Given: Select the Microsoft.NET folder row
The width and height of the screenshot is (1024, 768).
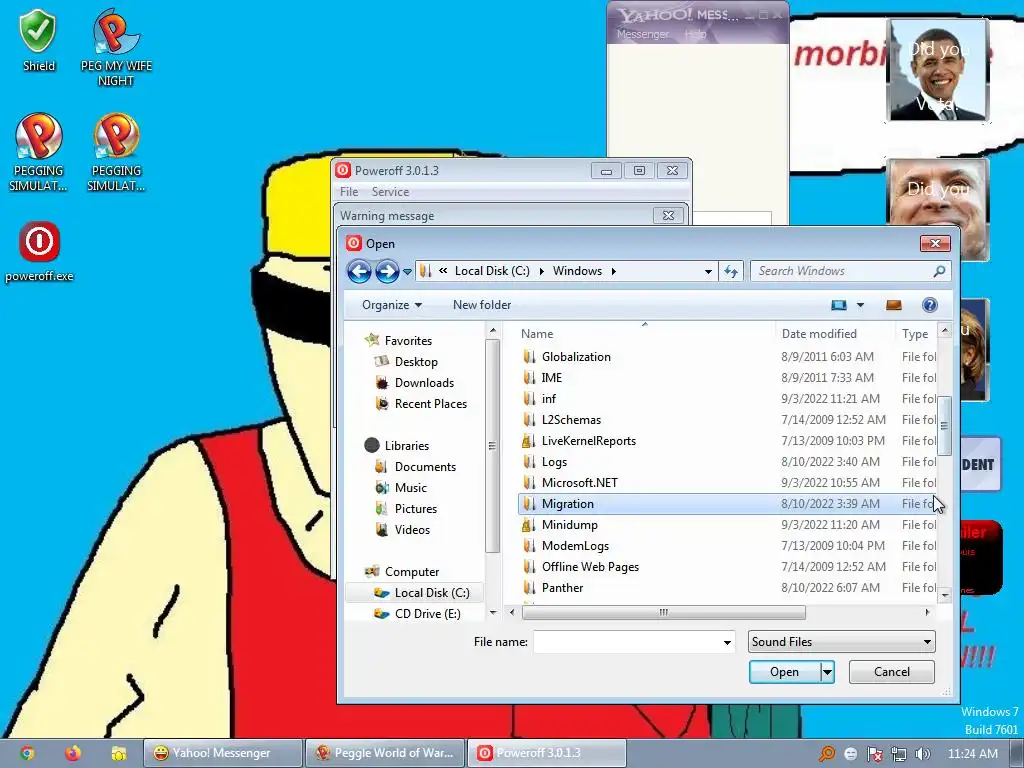Looking at the screenshot, I should coord(728,483).
